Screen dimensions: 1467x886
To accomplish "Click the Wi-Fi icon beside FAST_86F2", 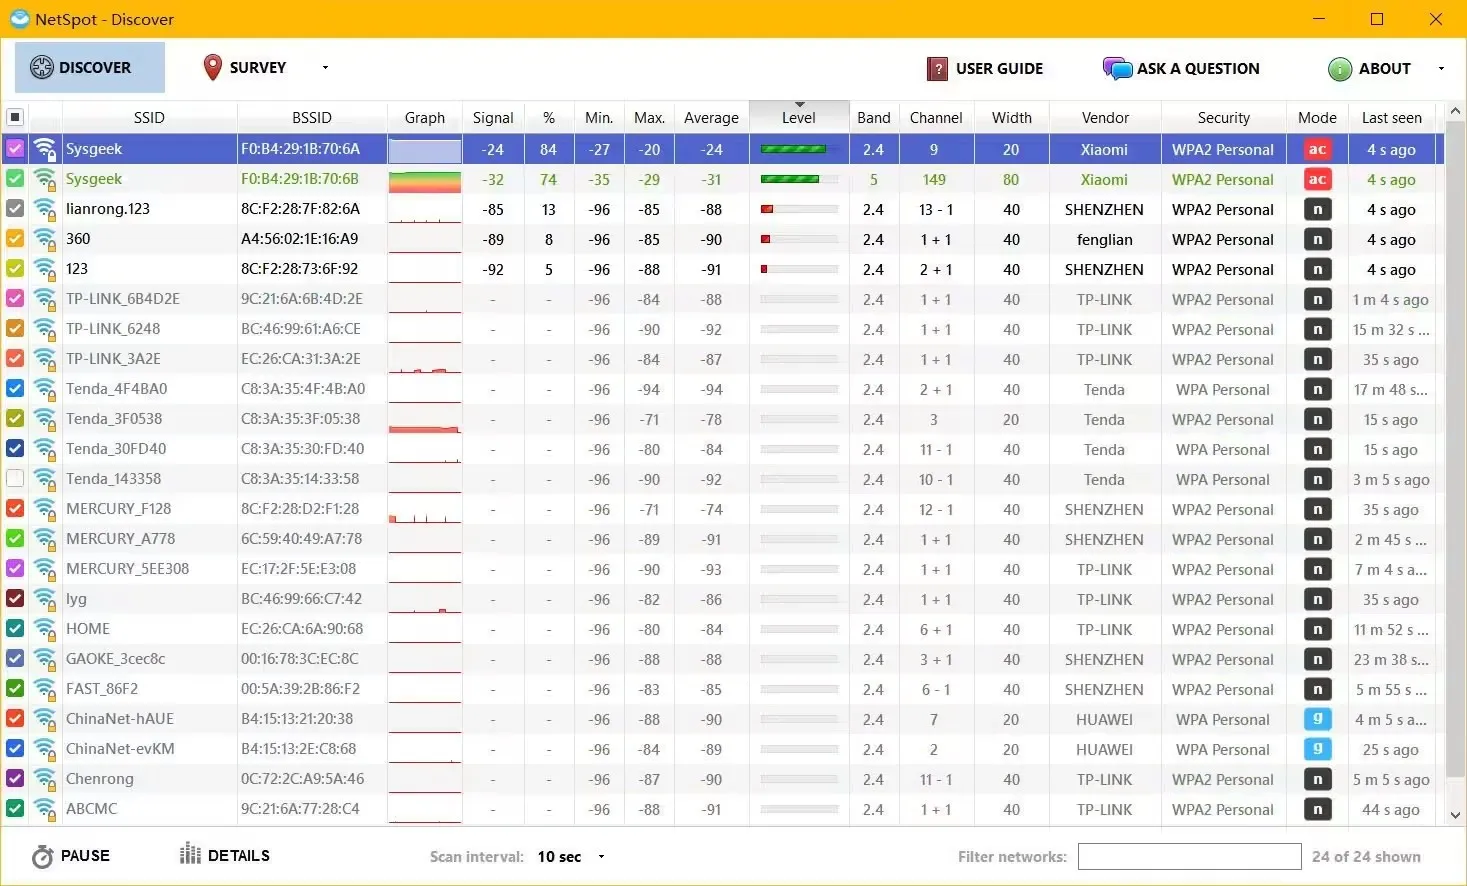I will click(44, 689).
